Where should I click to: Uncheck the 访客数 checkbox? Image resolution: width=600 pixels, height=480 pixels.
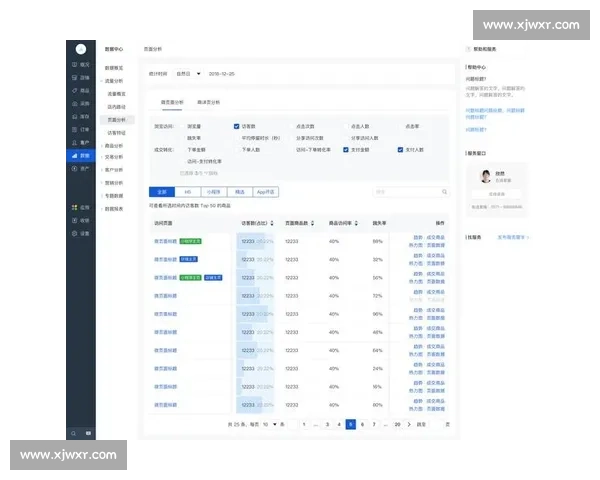click(x=237, y=127)
